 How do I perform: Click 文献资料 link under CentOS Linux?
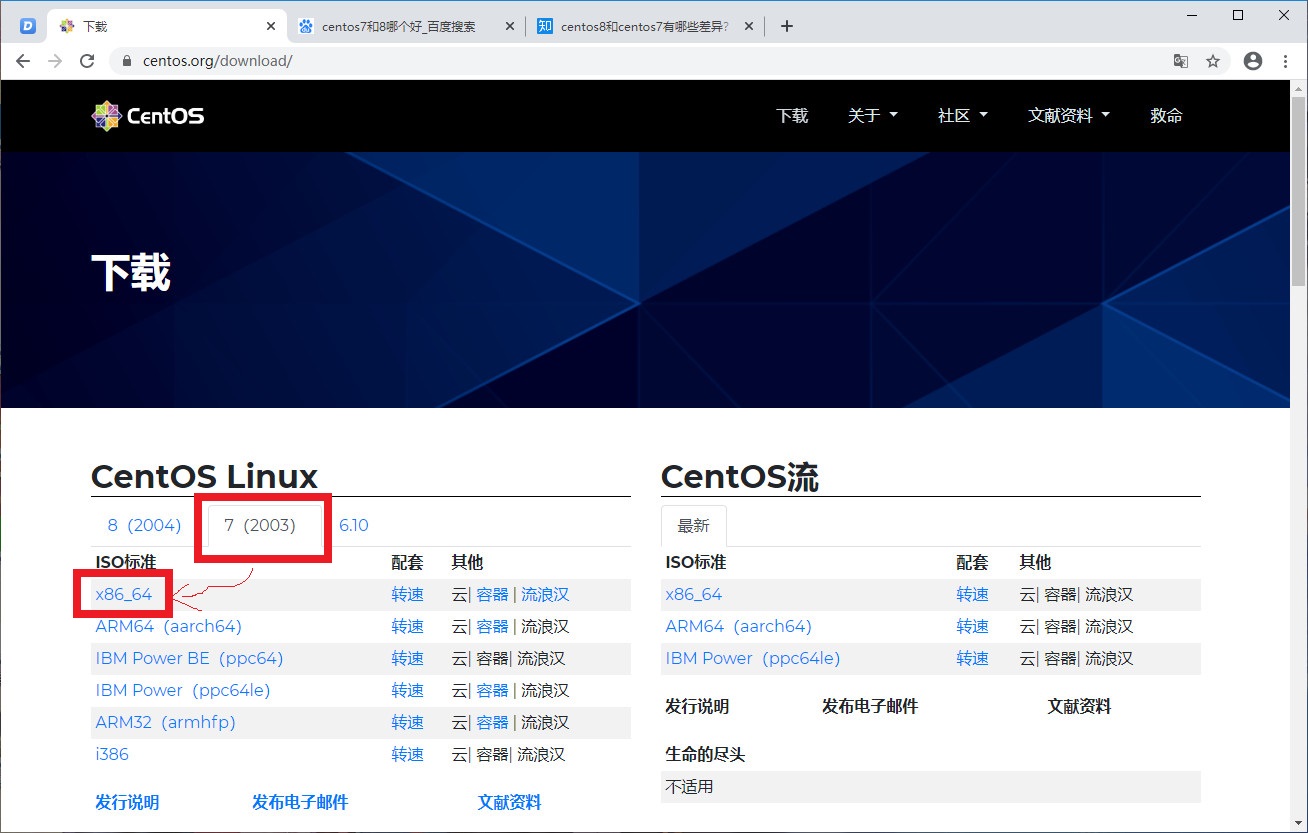click(510, 802)
